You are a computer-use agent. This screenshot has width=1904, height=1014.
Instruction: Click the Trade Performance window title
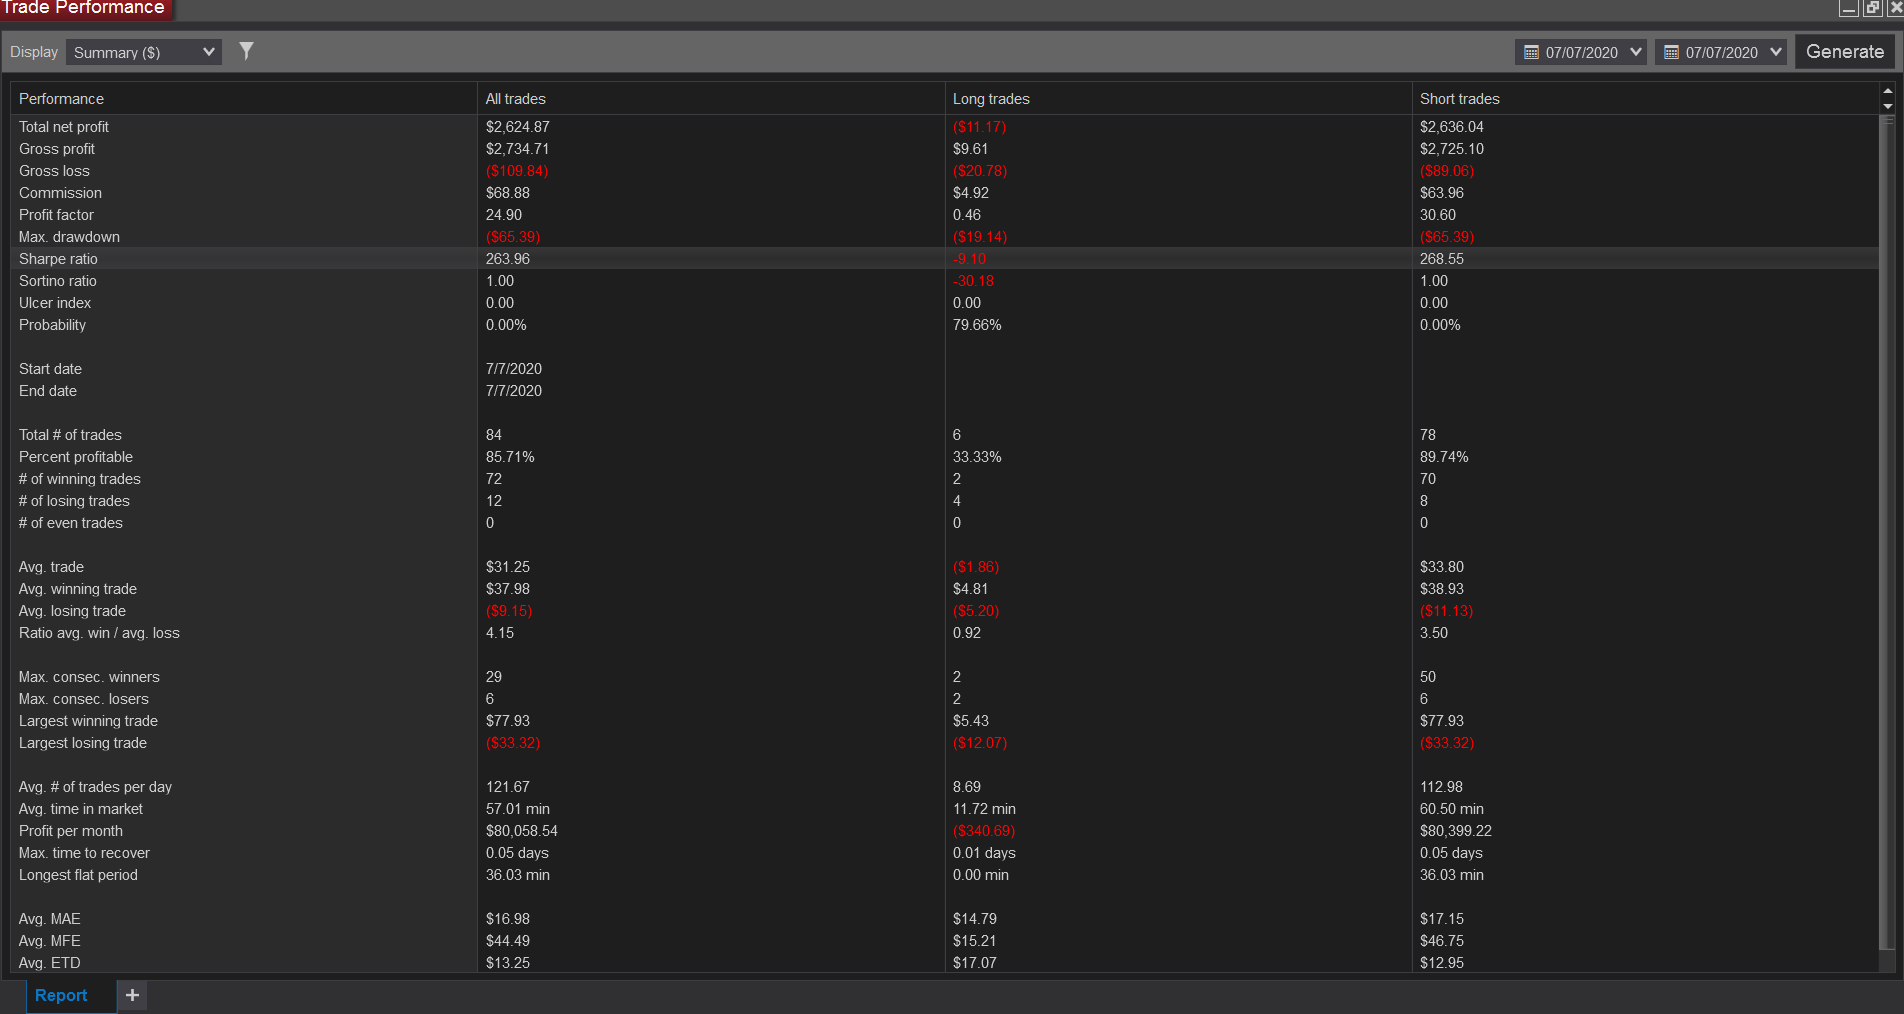pyautogui.click(x=83, y=8)
